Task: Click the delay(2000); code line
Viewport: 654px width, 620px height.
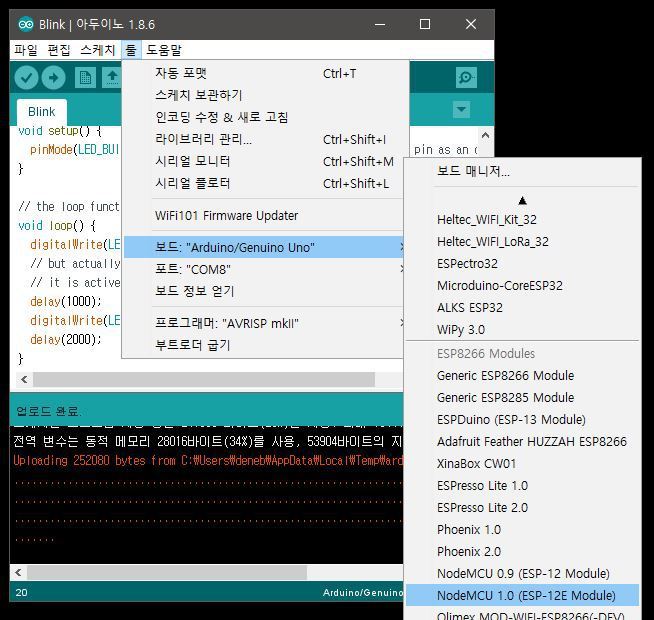Action: [65, 339]
